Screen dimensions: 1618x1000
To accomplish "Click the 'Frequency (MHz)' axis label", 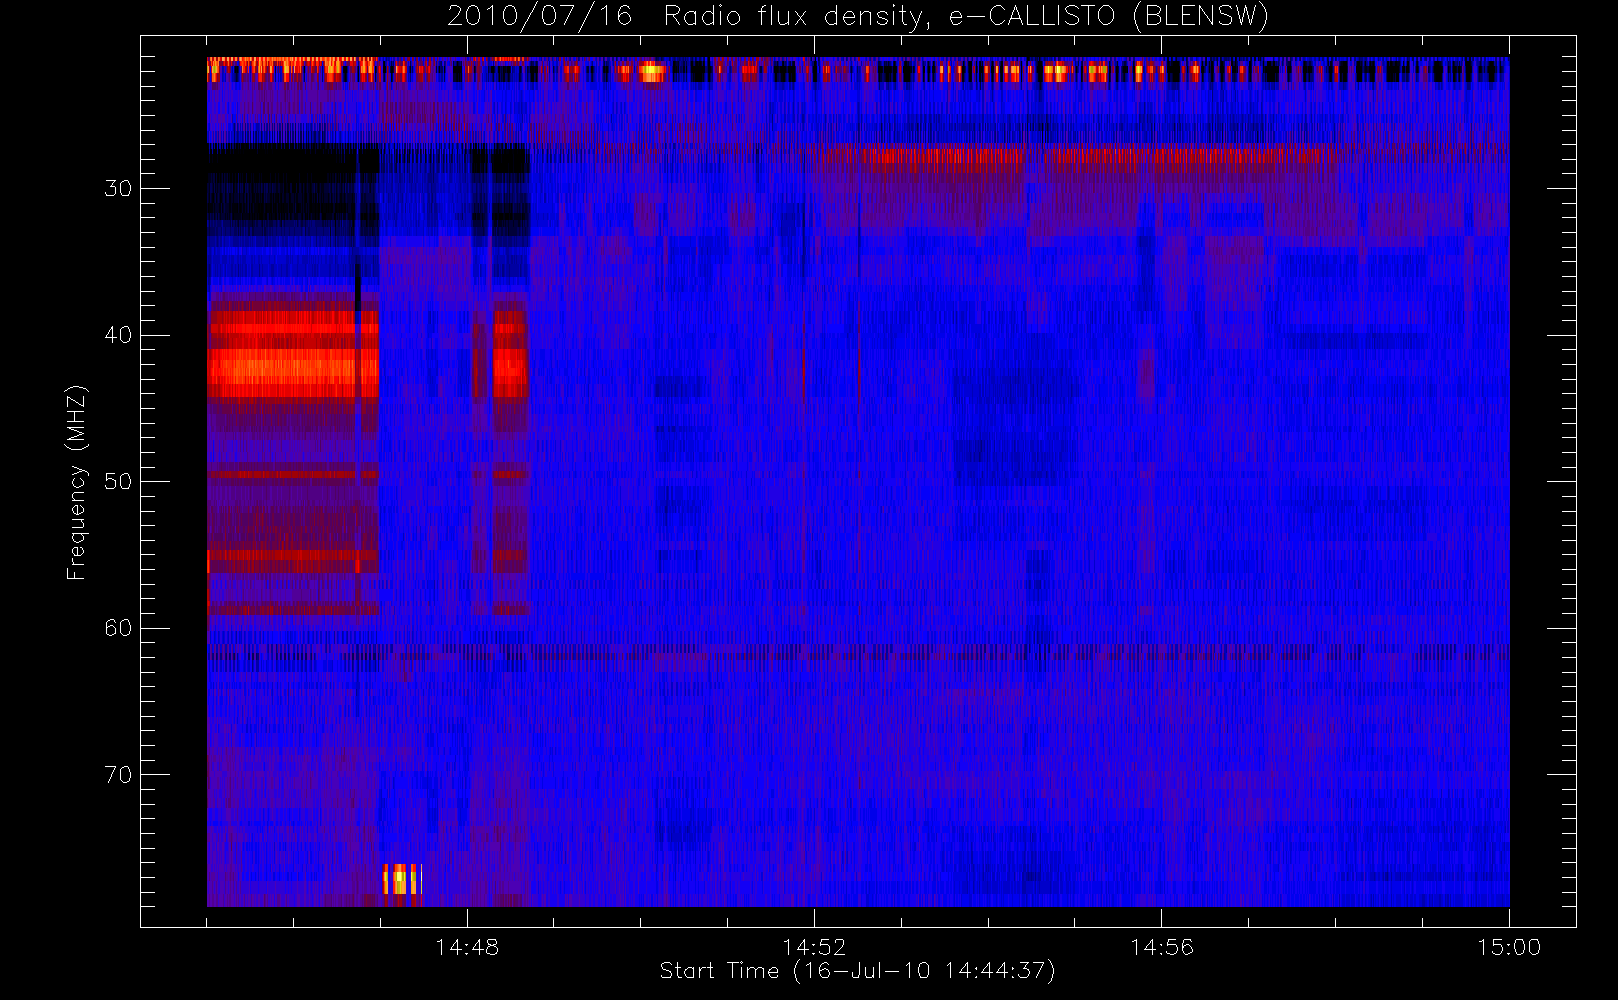I will tap(76, 483).
